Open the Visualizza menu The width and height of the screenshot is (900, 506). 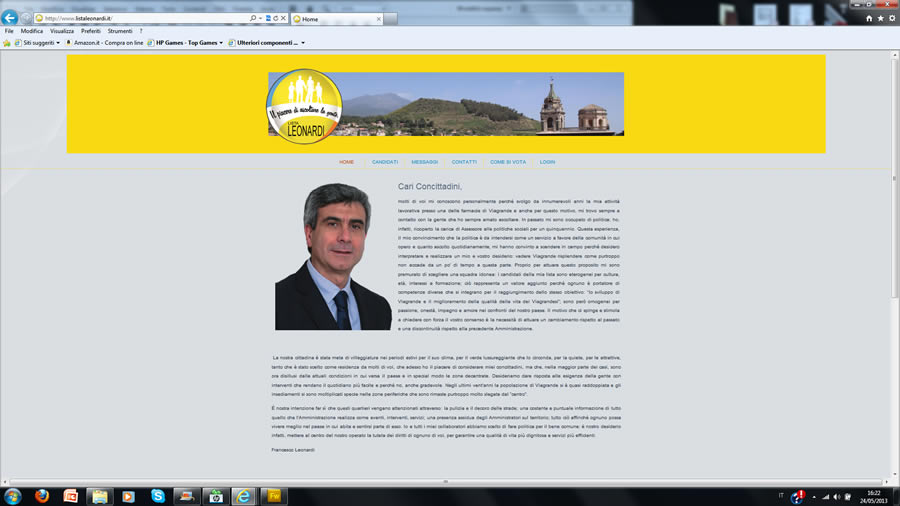tap(62, 31)
